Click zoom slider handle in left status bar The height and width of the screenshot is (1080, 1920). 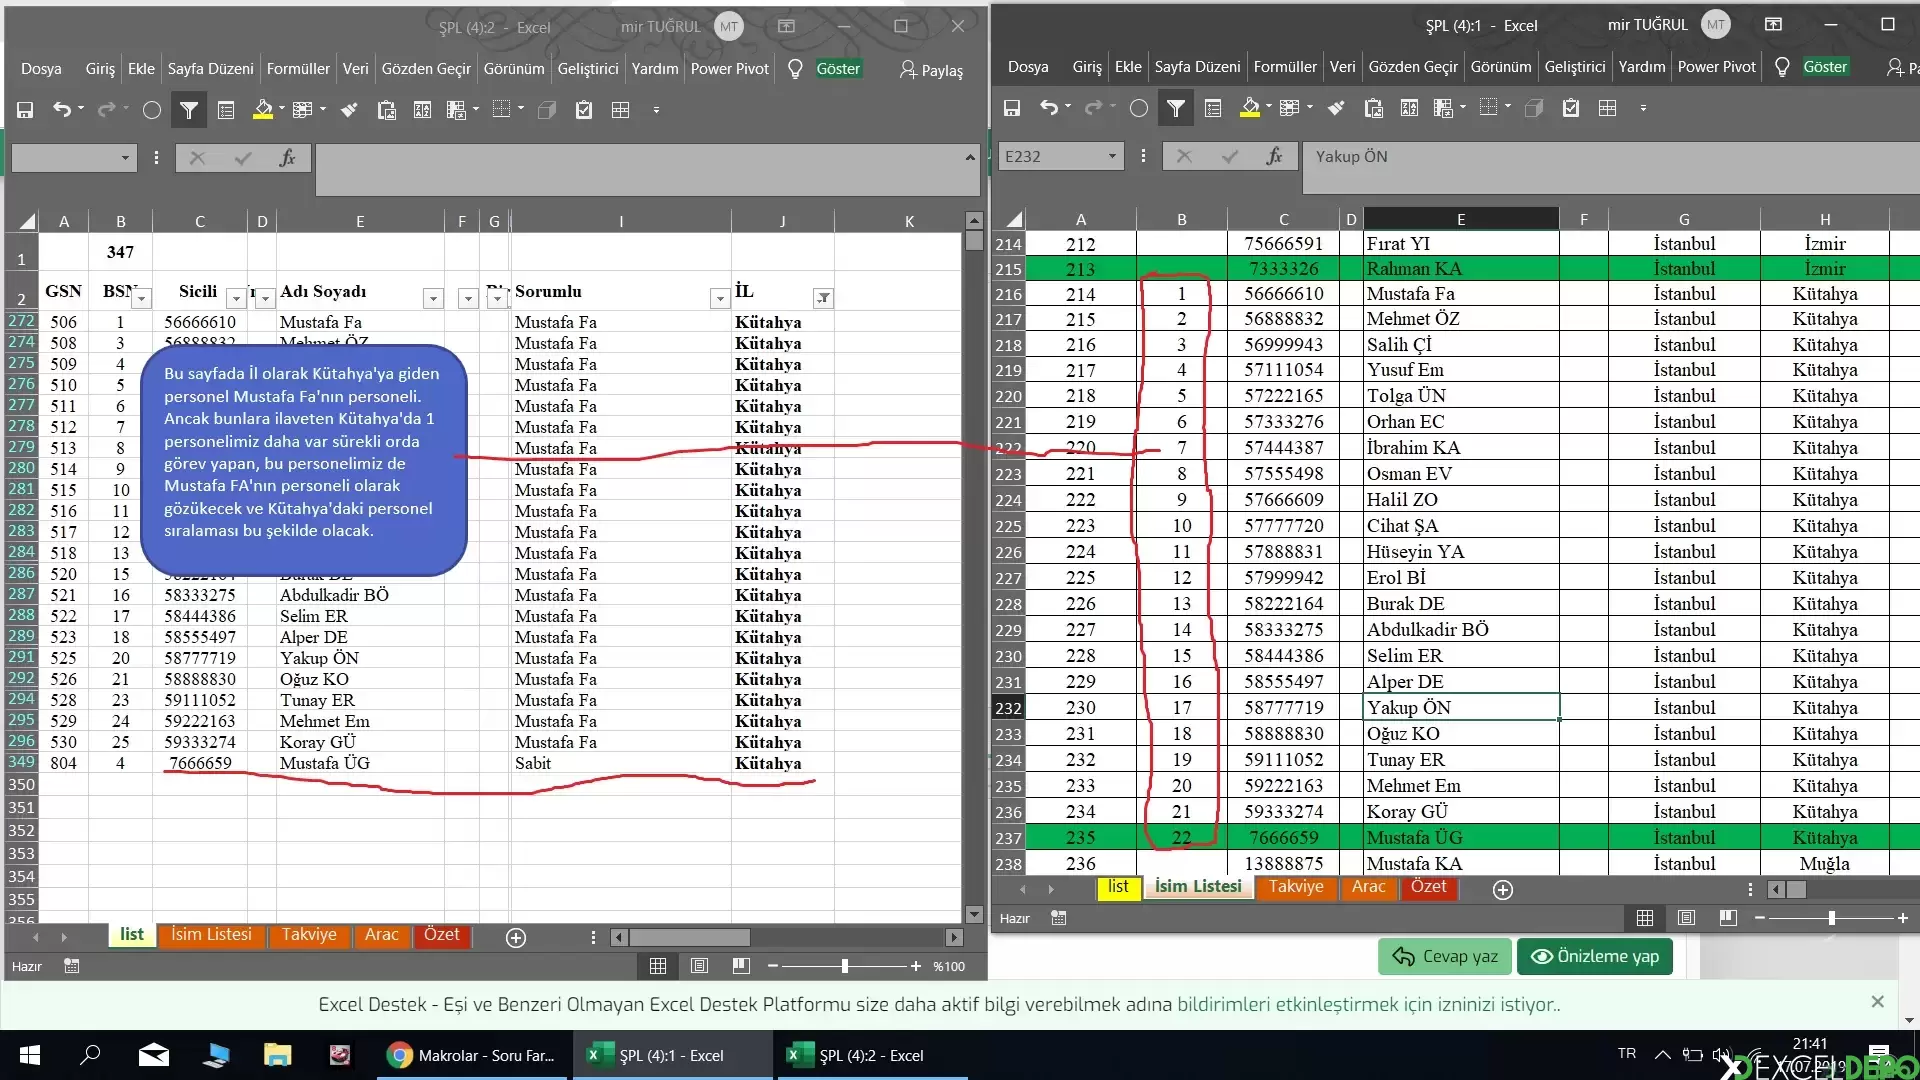[845, 966]
